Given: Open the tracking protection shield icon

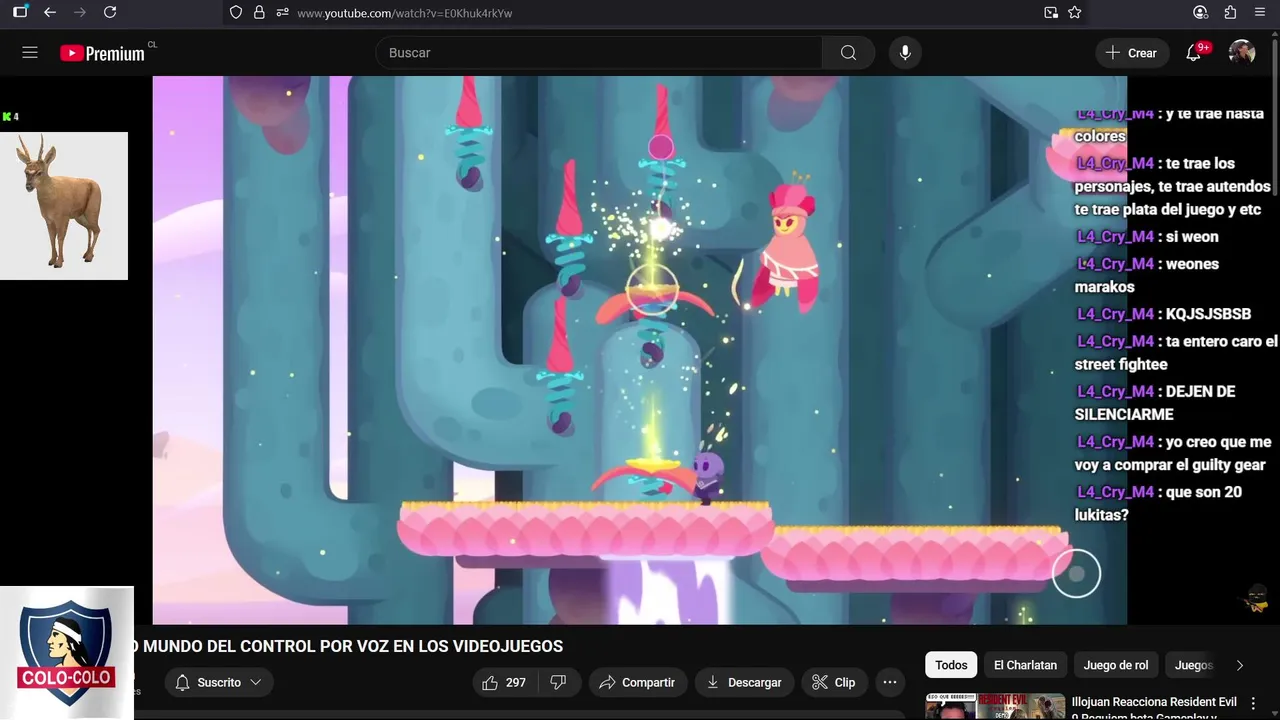Looking at the screenshot, I should pos(236,12).
